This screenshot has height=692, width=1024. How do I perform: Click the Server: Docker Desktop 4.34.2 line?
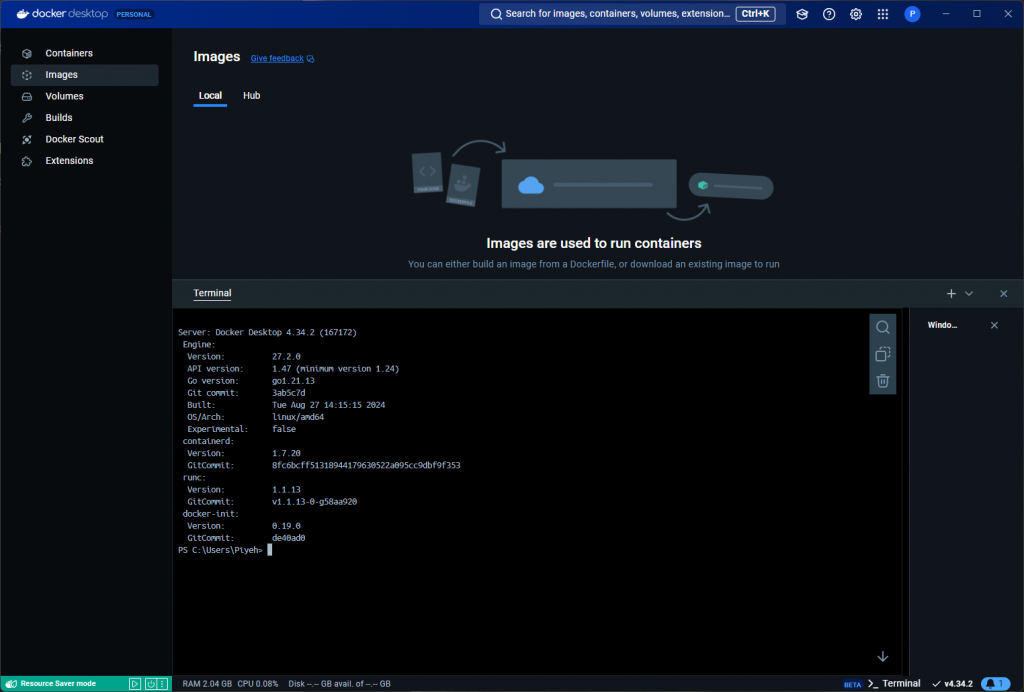pyautogui.click(x=267, y=332)
